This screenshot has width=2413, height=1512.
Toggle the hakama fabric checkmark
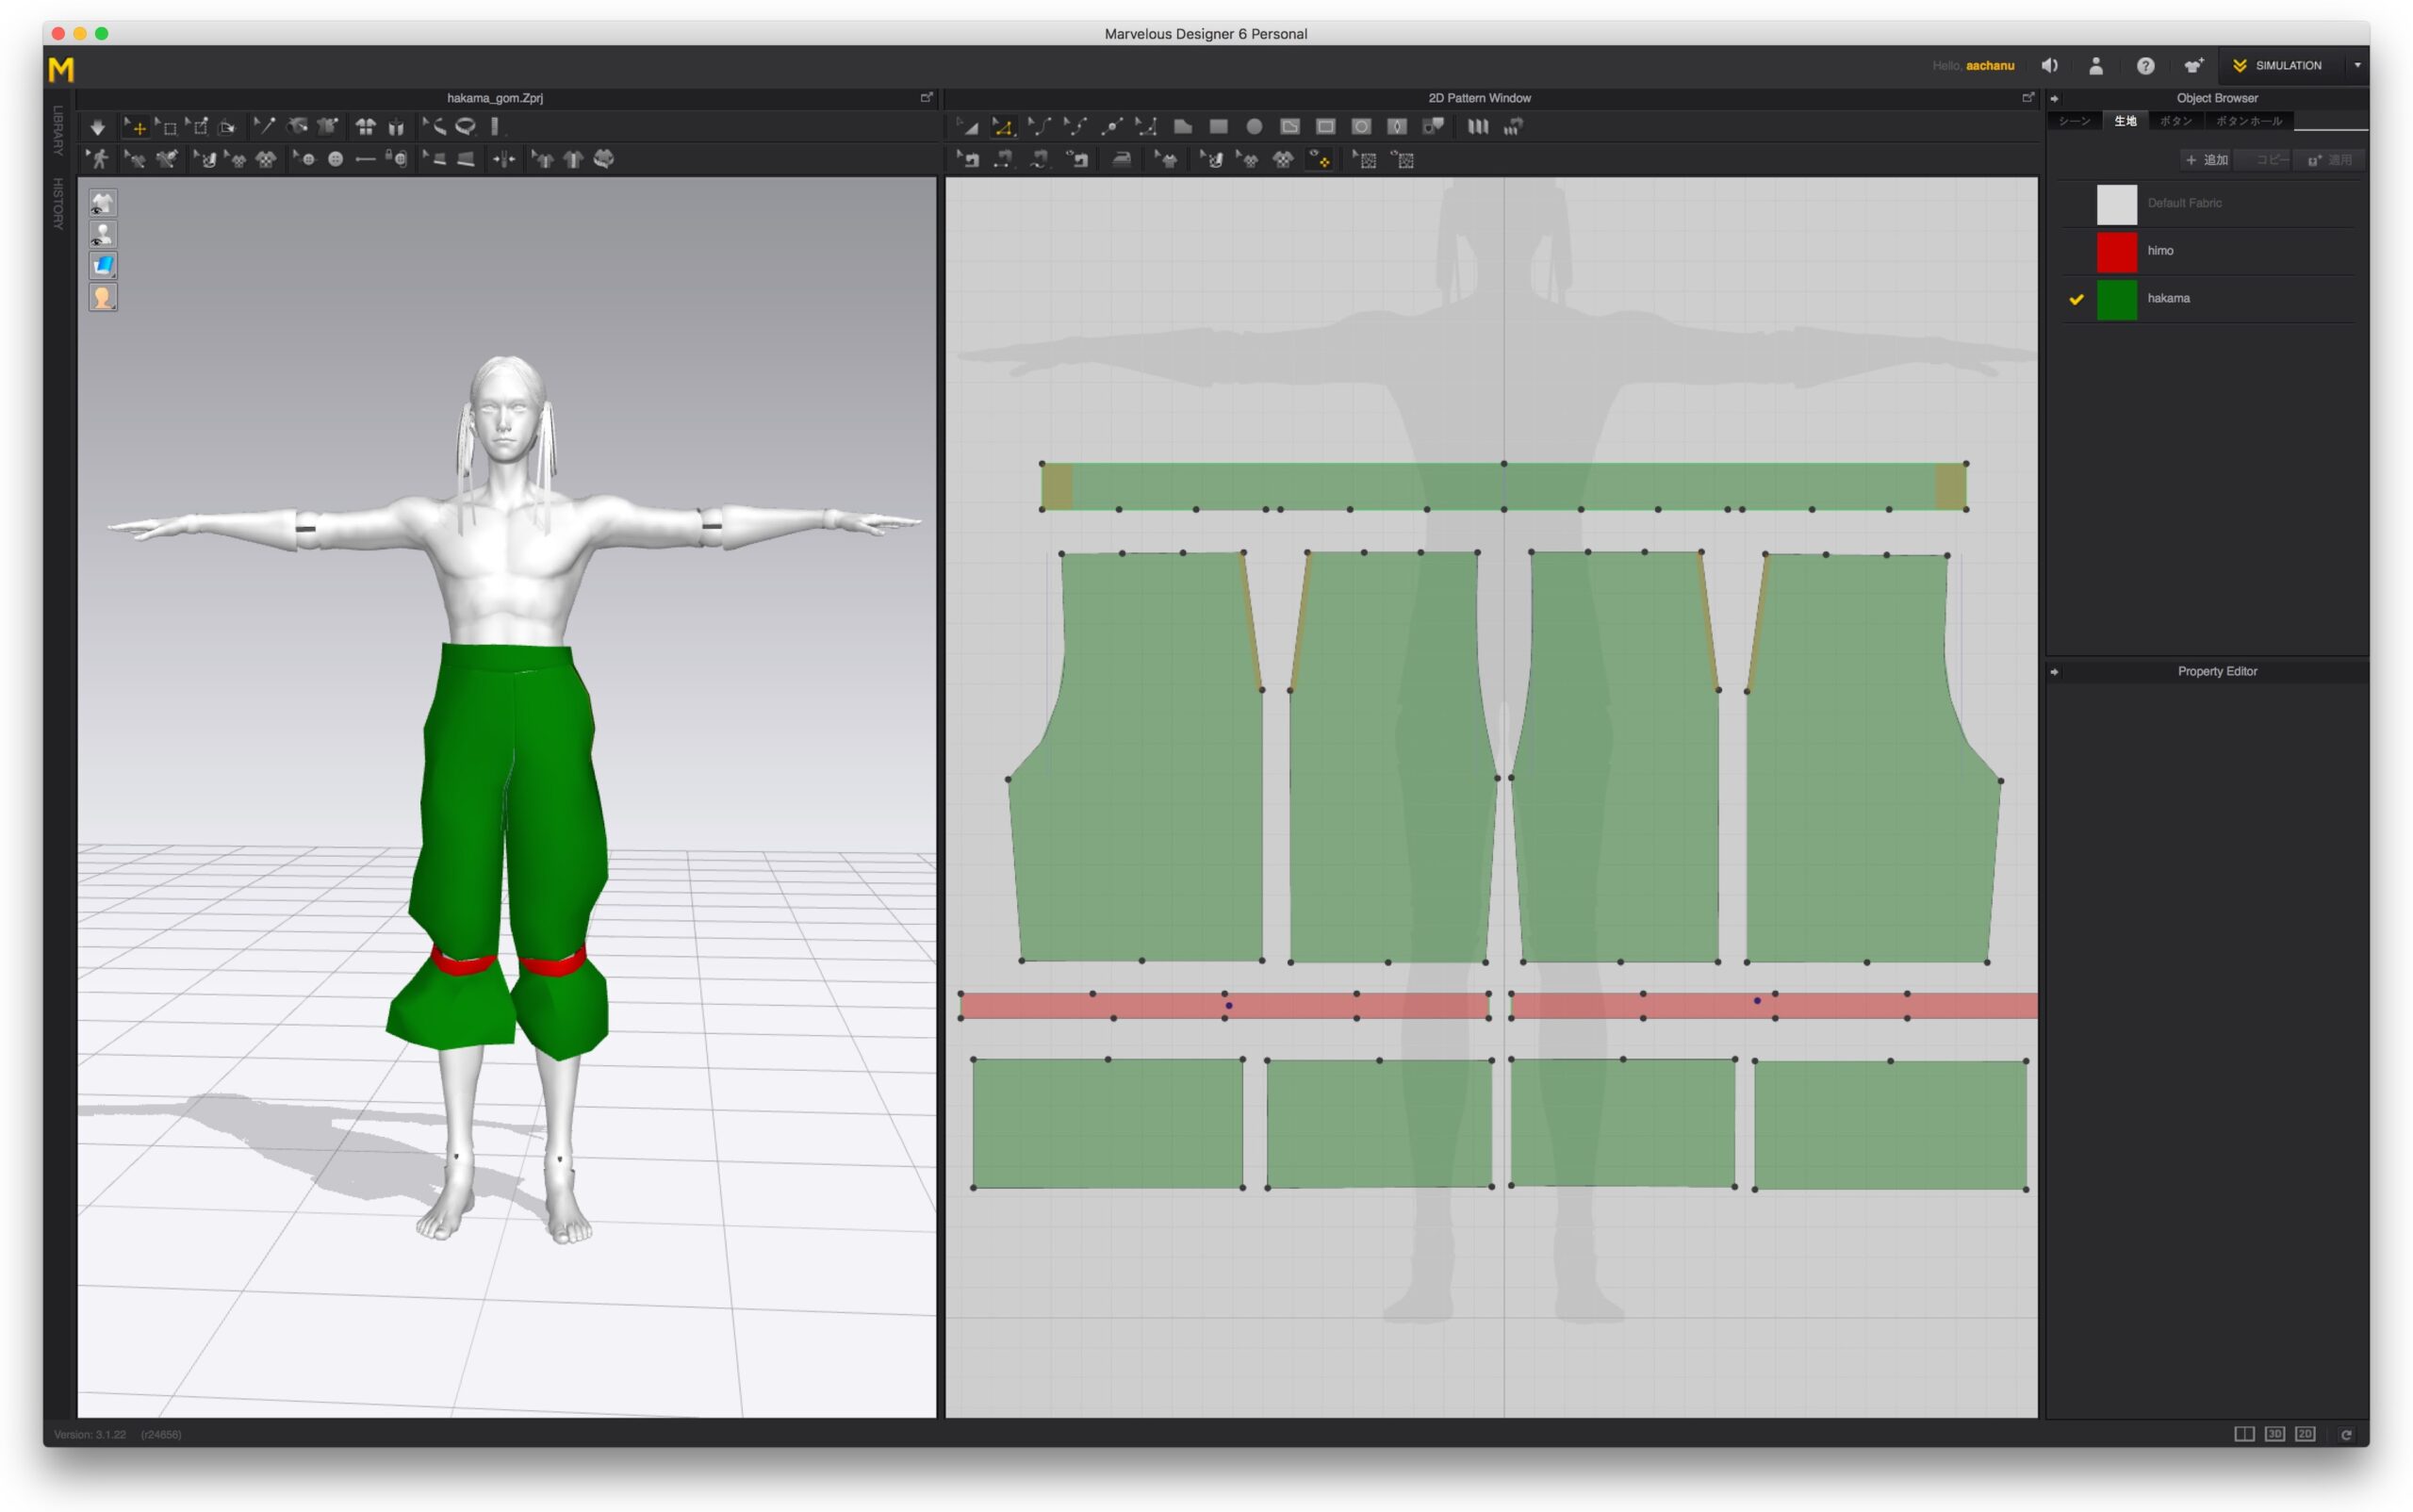(2076, 299)
